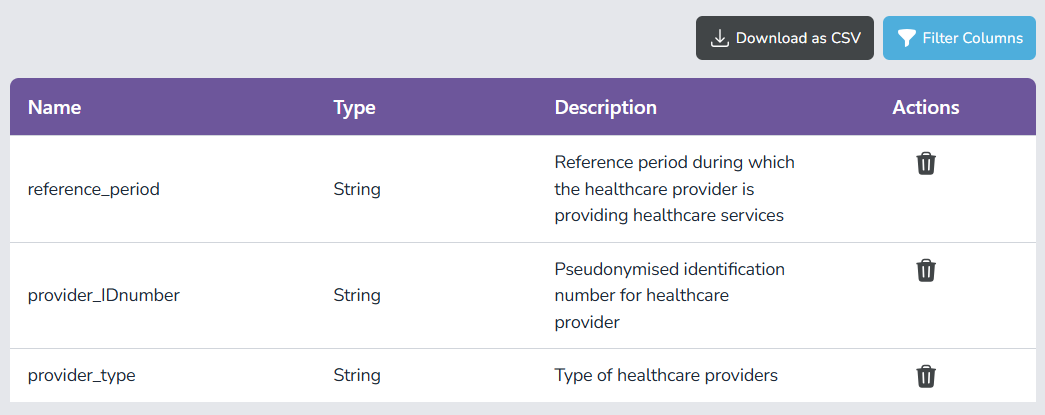Screen dimensions: 1045x415
Task: Click the provider_type name cell
Action: pos(81,376)
